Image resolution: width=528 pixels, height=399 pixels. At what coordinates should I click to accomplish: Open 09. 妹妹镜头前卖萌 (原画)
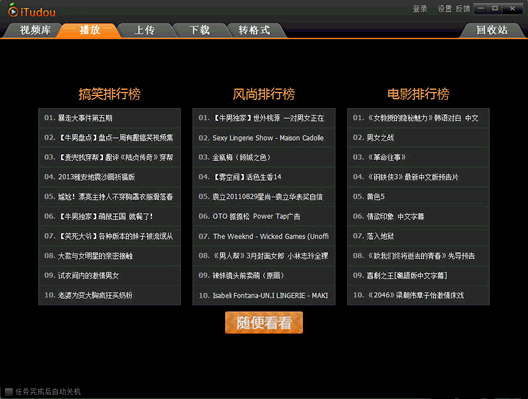tap(264, 275)
